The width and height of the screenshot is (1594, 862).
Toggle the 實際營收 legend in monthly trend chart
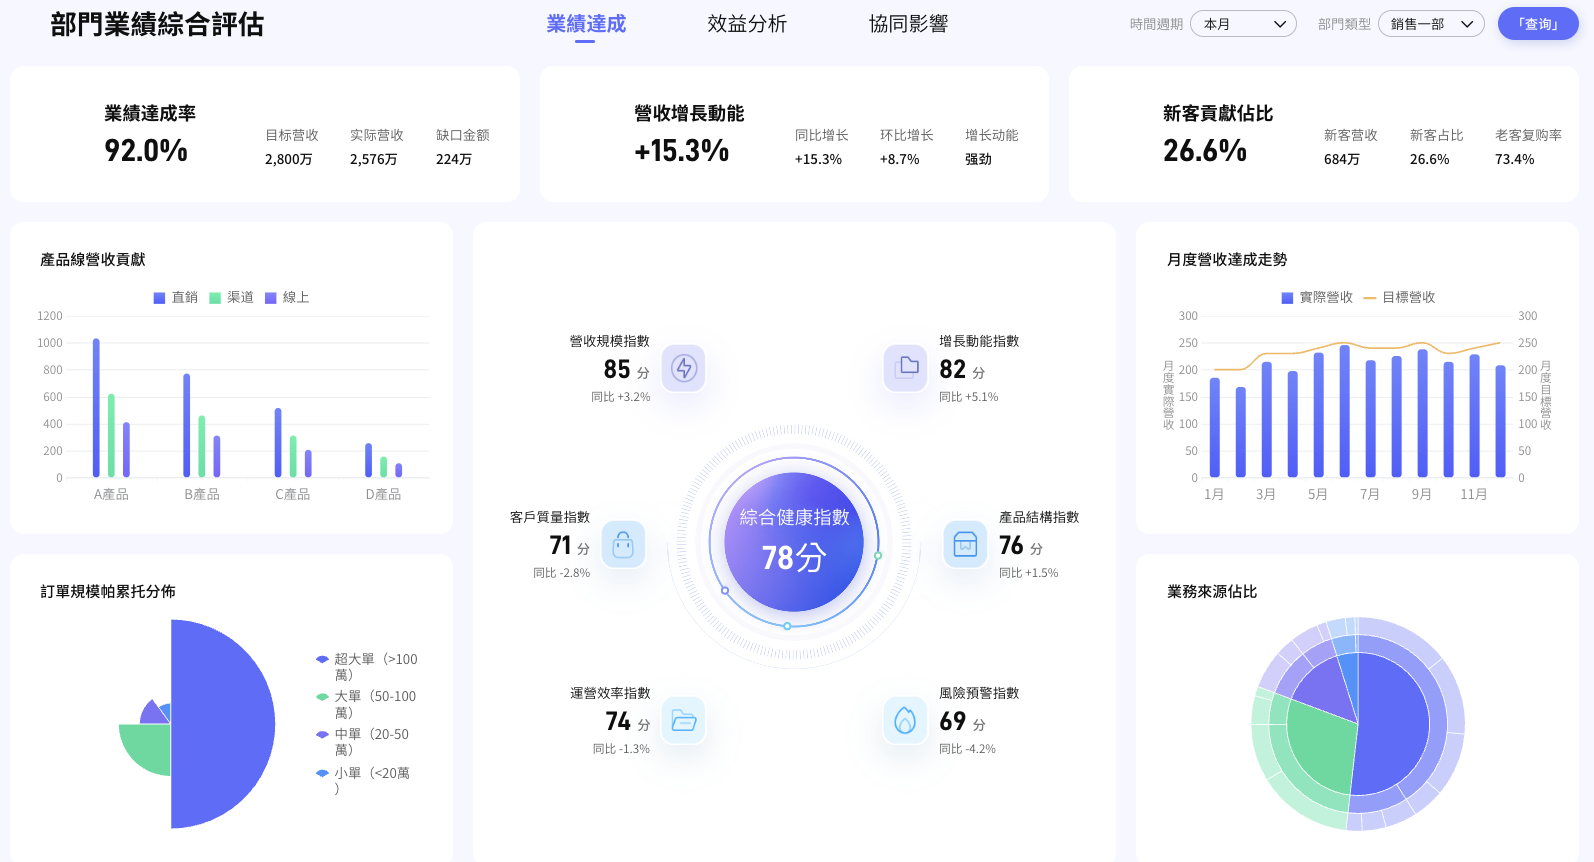1317,297
